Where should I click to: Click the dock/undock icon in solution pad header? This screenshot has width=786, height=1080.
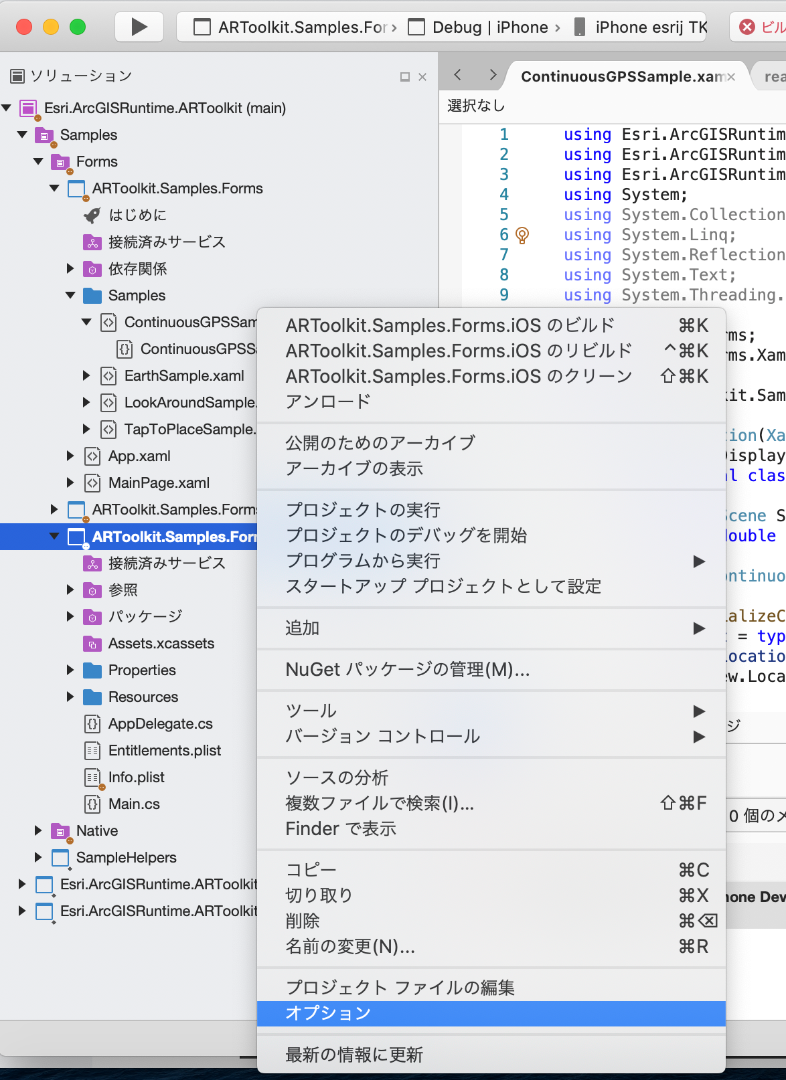(x=405, y=77)
